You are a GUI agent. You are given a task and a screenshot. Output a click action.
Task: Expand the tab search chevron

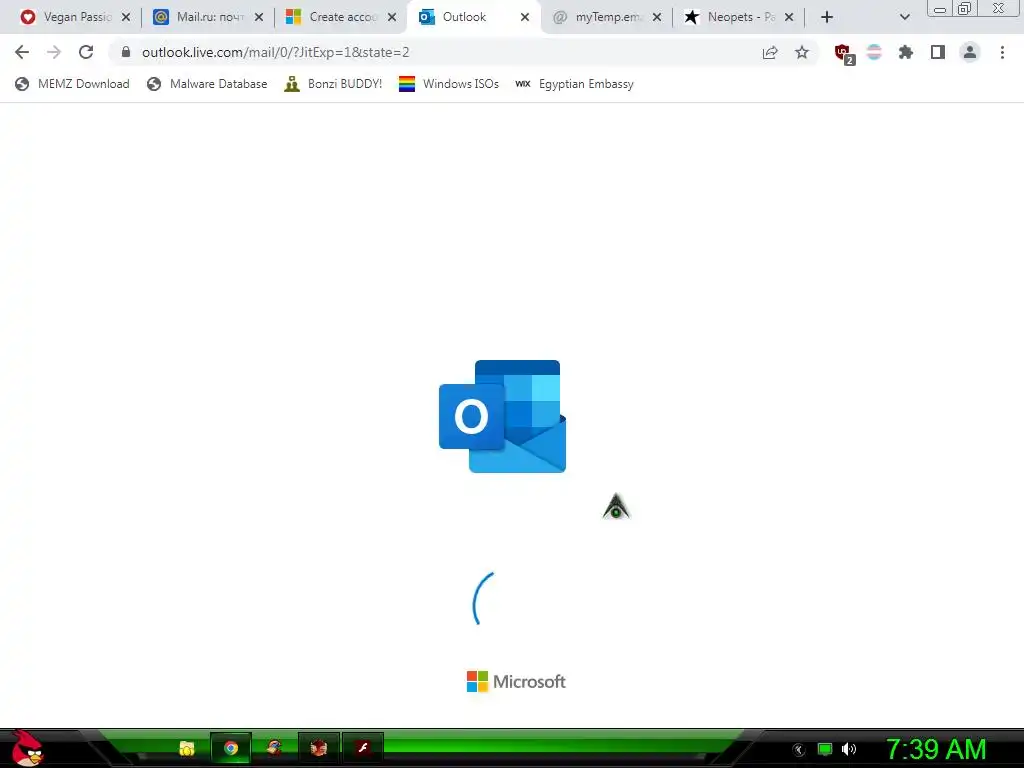point(904,17)
